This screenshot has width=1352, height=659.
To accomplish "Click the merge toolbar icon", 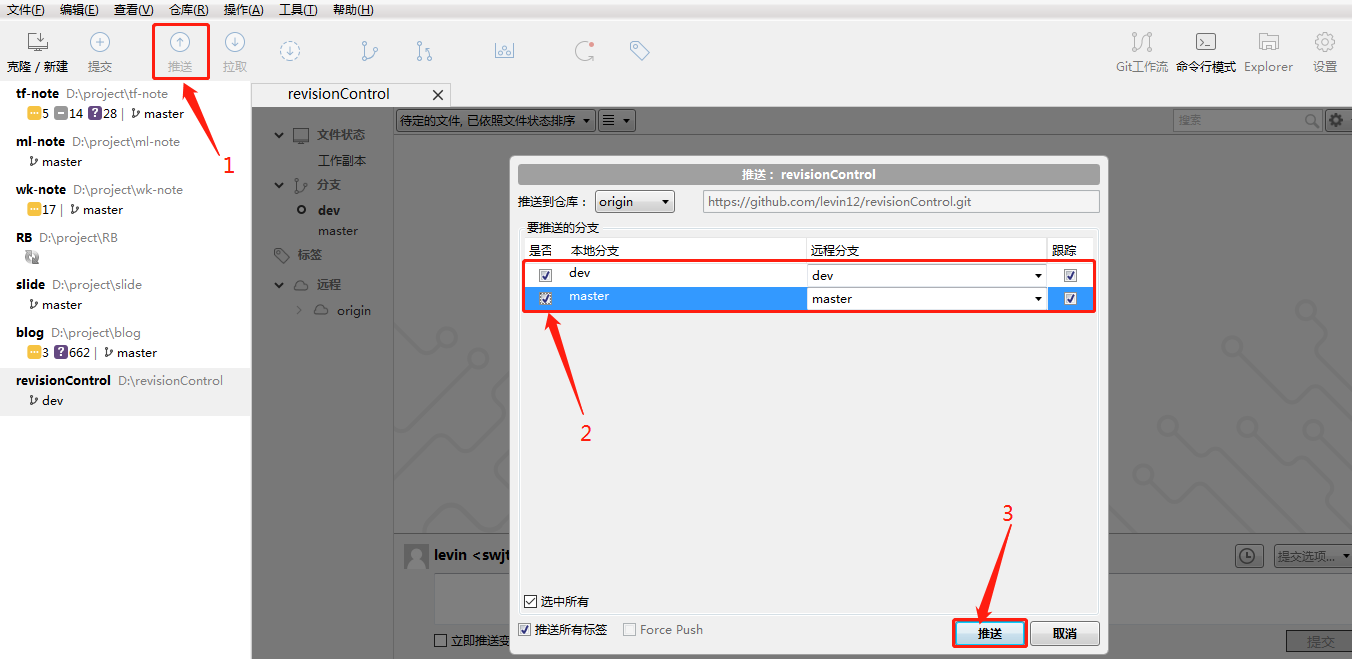I will pyautogui.click(x=425, y=50).
